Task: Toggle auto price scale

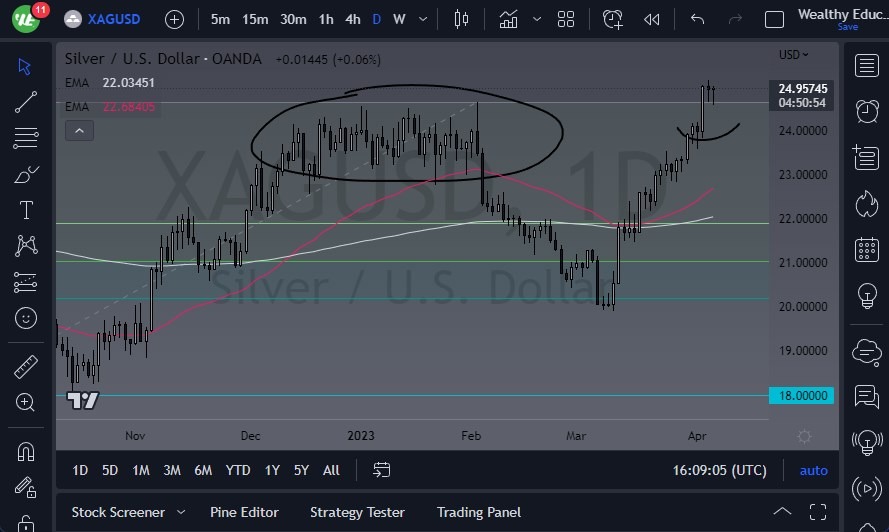Action: (814, 470)
